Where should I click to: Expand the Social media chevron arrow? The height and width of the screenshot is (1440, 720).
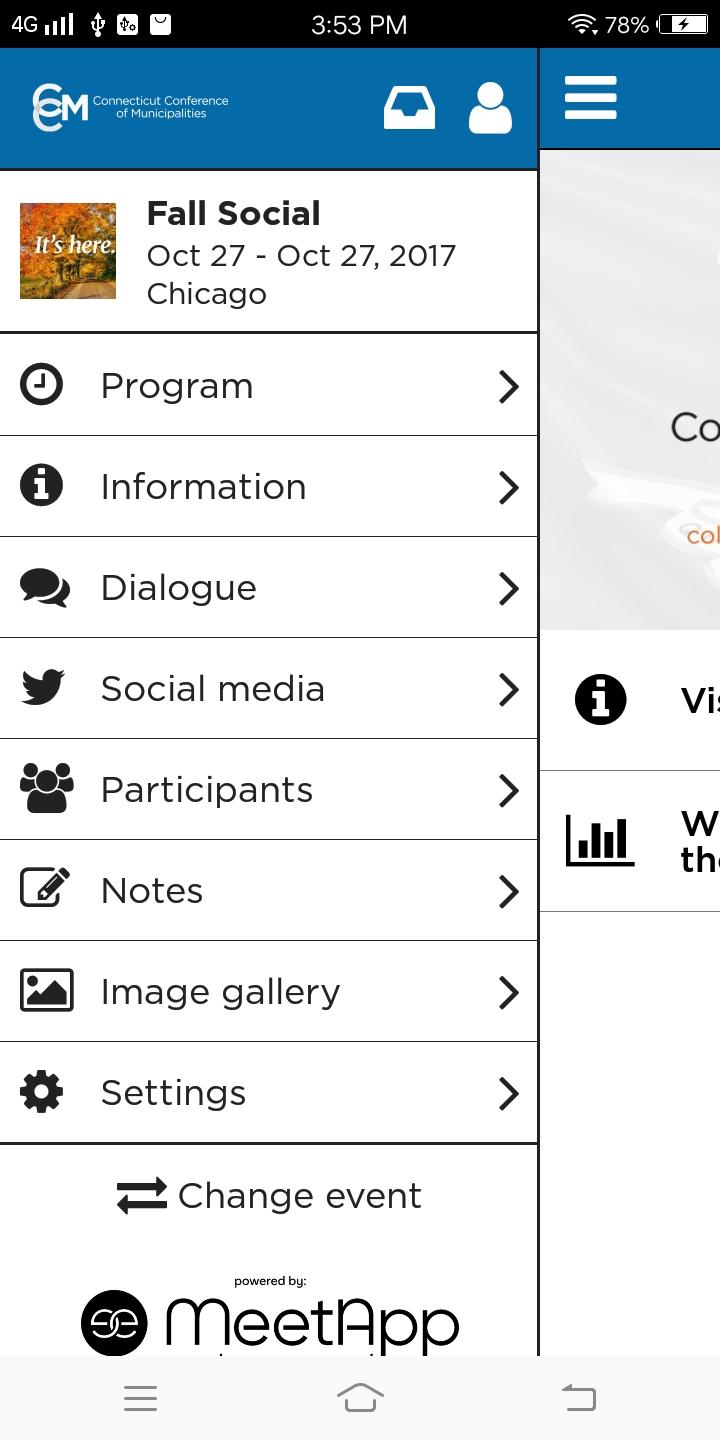click(x=509, y=689)
